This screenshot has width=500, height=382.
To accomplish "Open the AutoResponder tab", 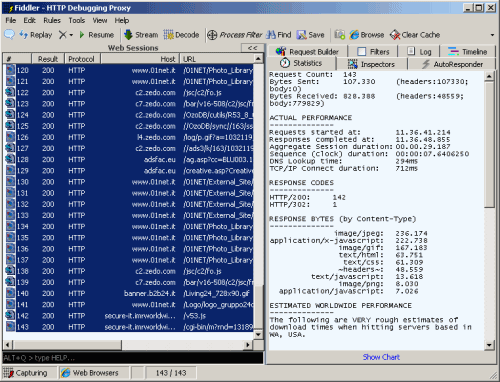I will click(452, 64).
